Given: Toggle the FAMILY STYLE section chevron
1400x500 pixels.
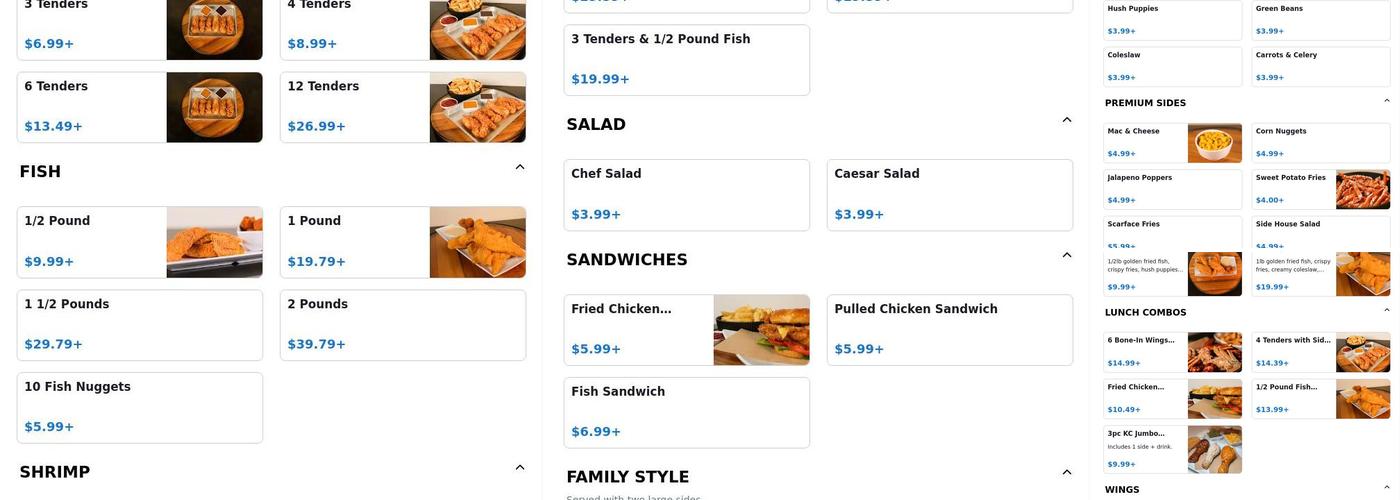Looking at the screenshot, I should [1067, 472].
